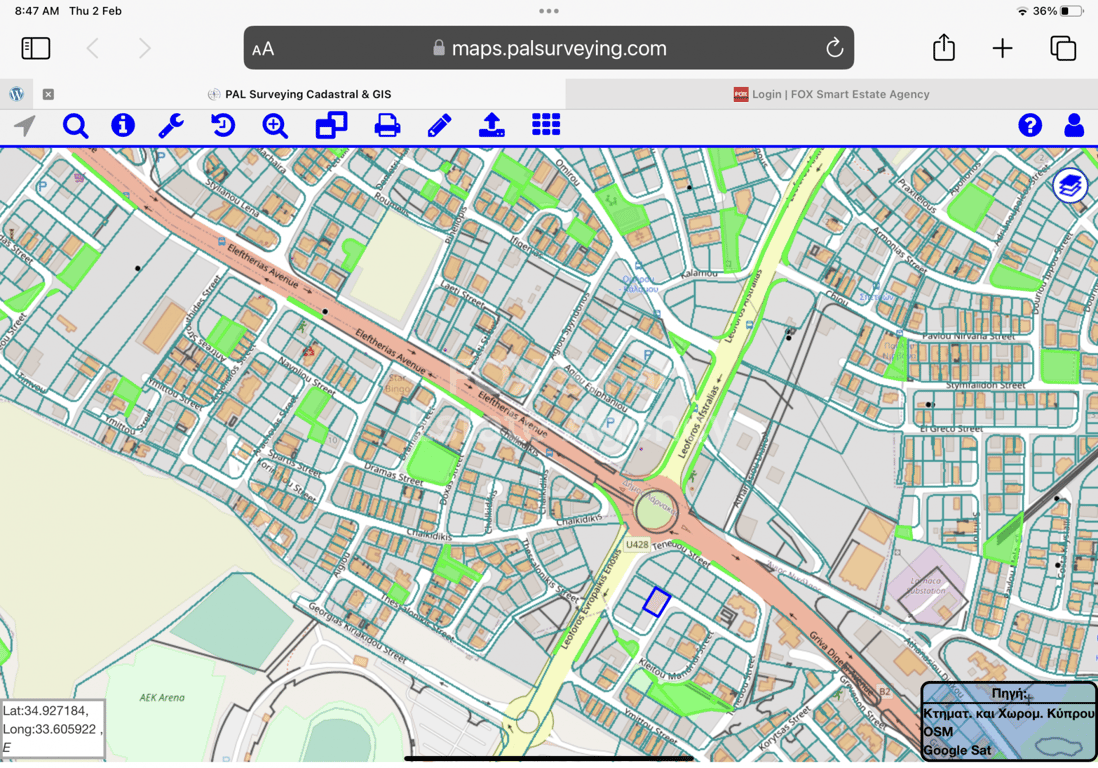Print the current map view
1098x768 pixels.
387,126
